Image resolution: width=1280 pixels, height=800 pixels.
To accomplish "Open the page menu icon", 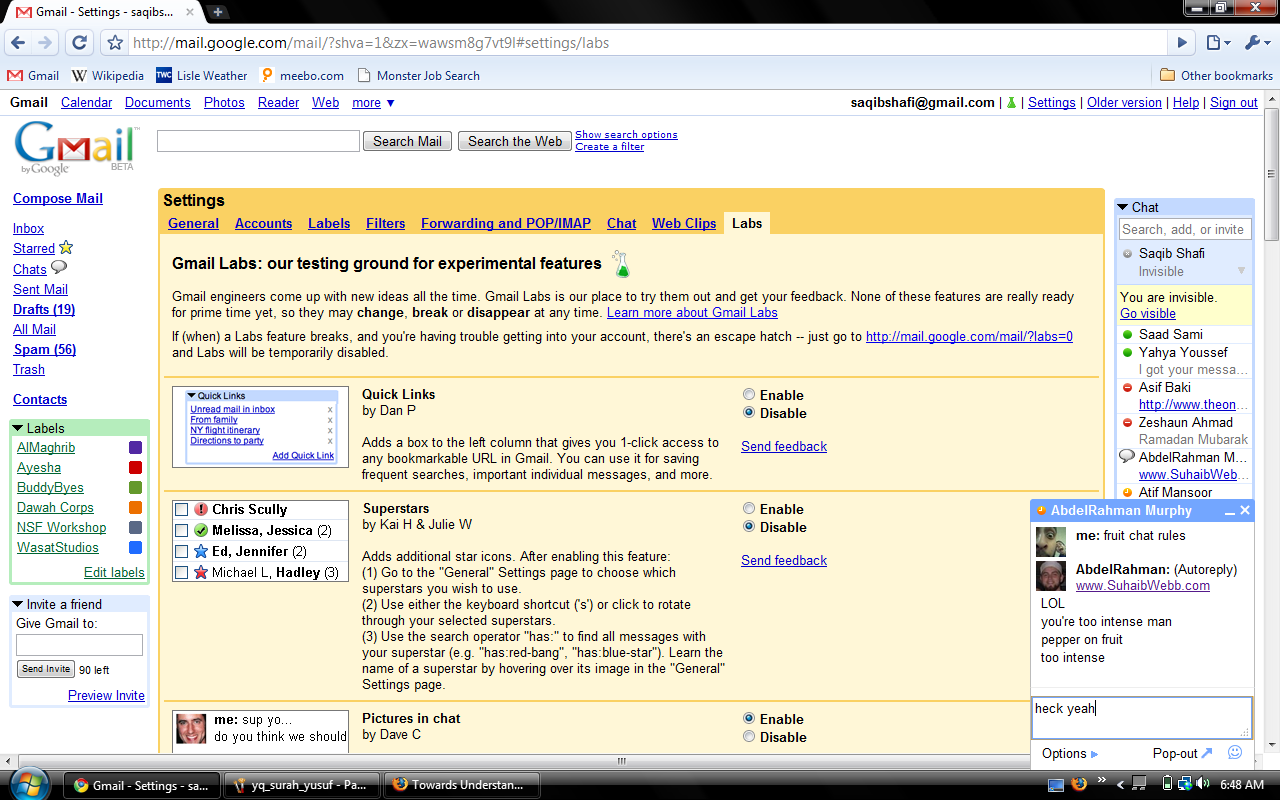I will coord(1216,43).
